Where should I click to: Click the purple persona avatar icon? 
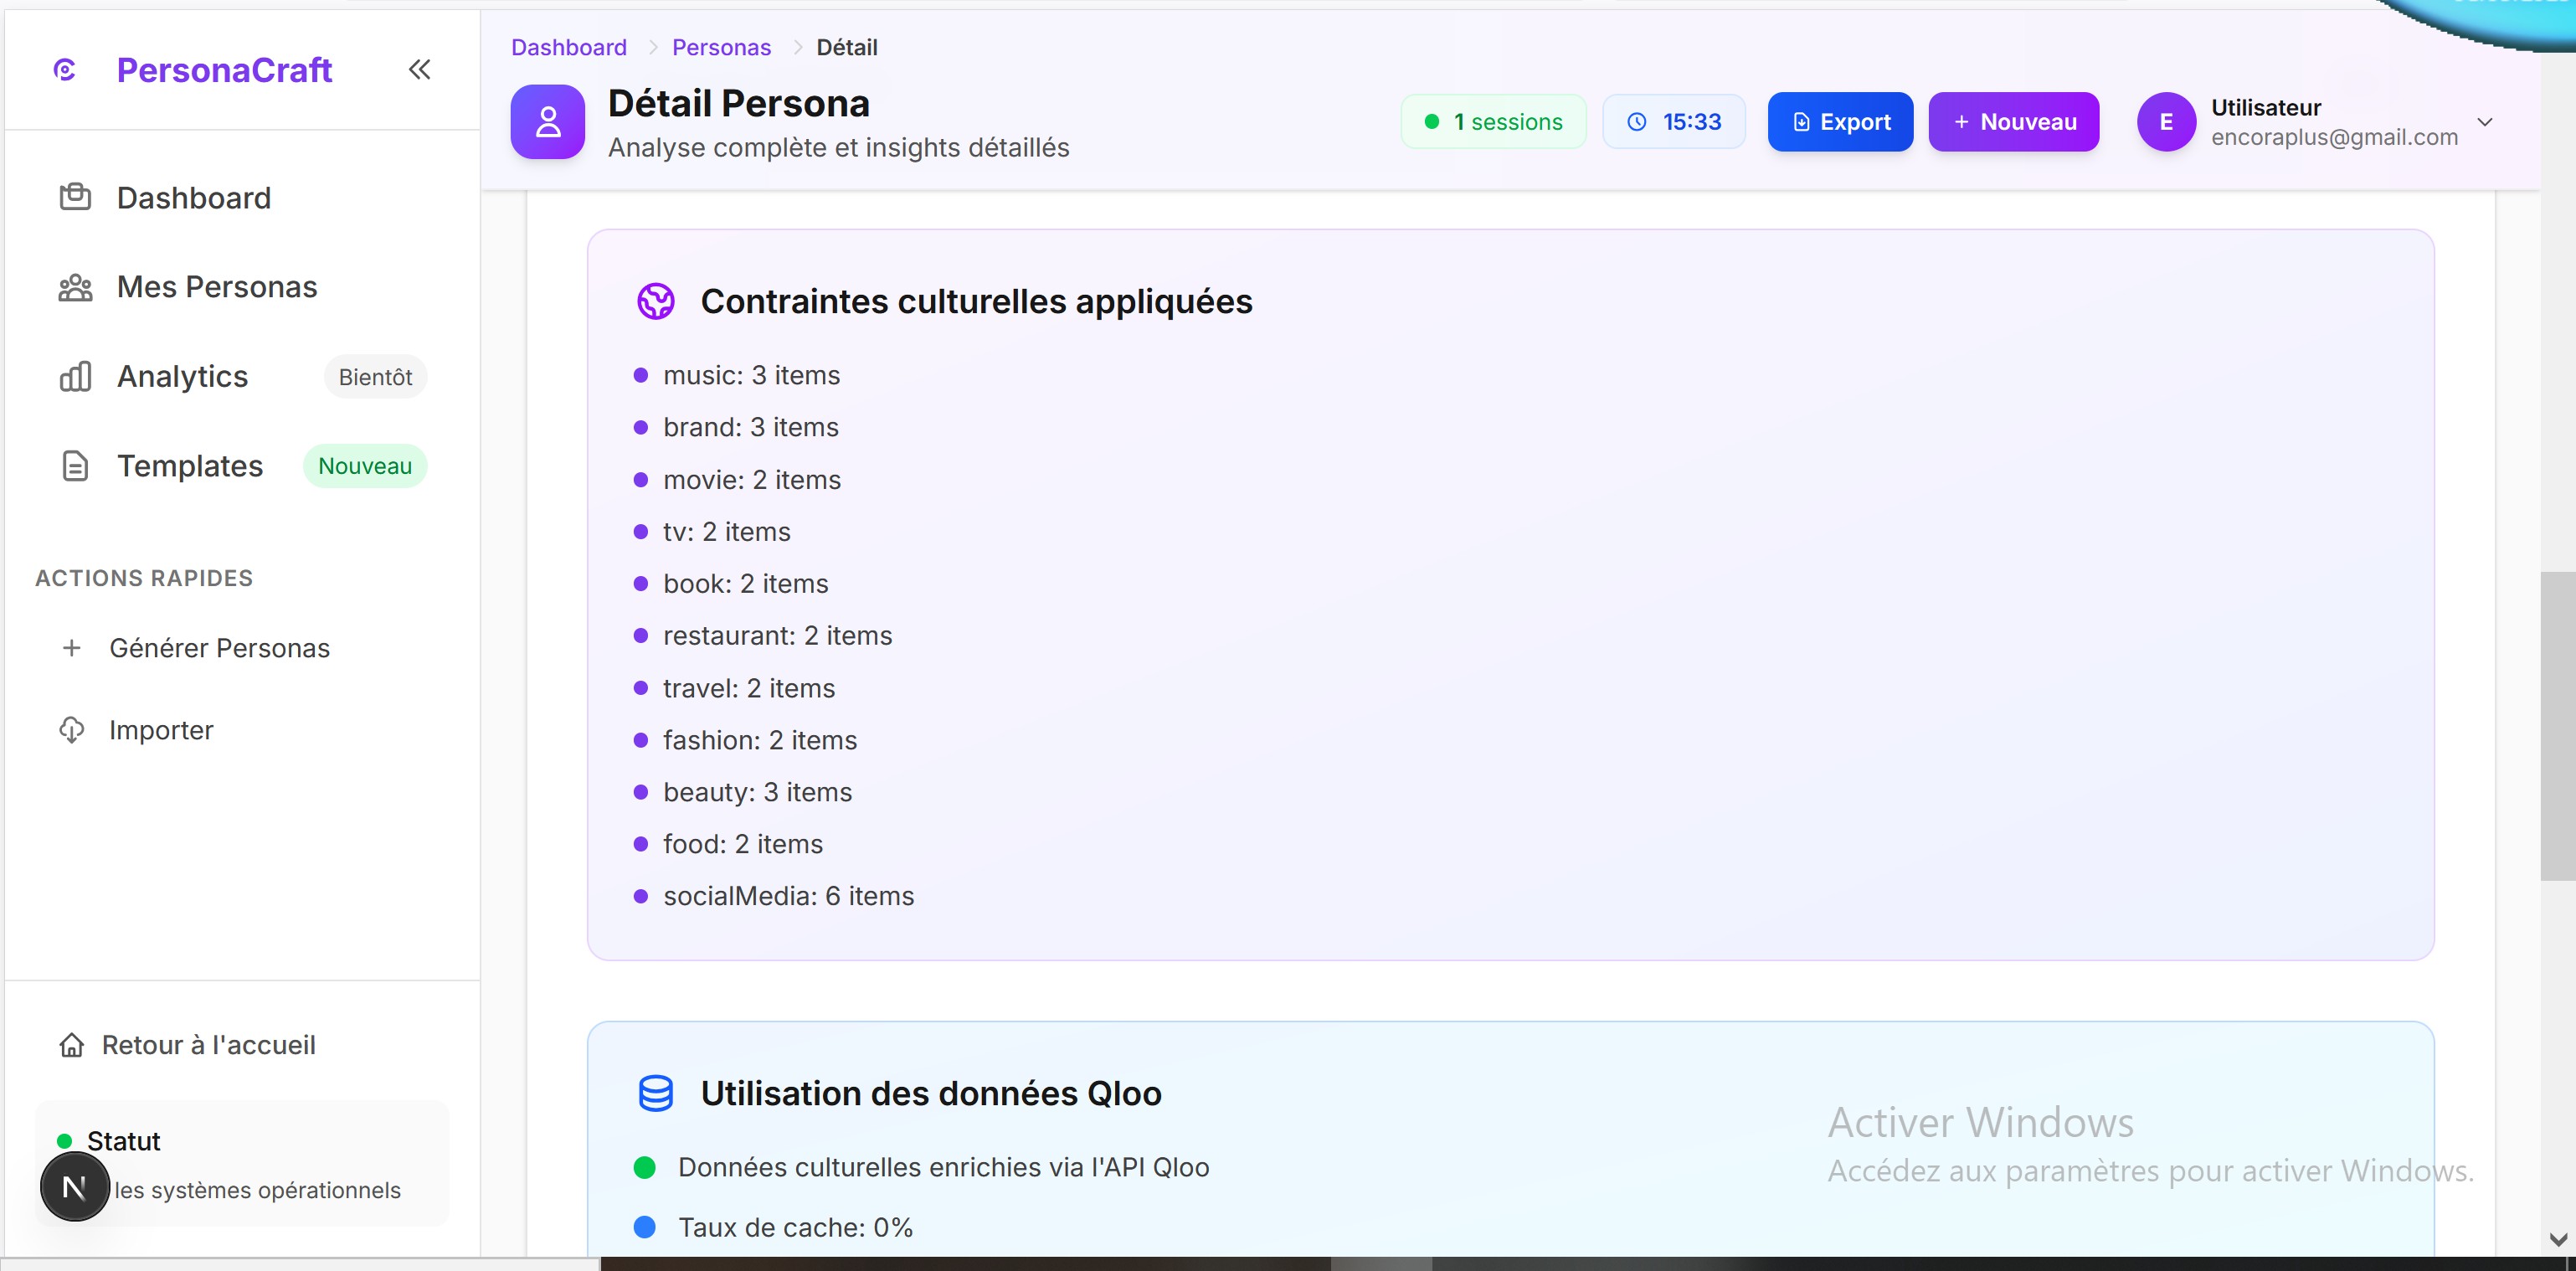pos(547,122)
